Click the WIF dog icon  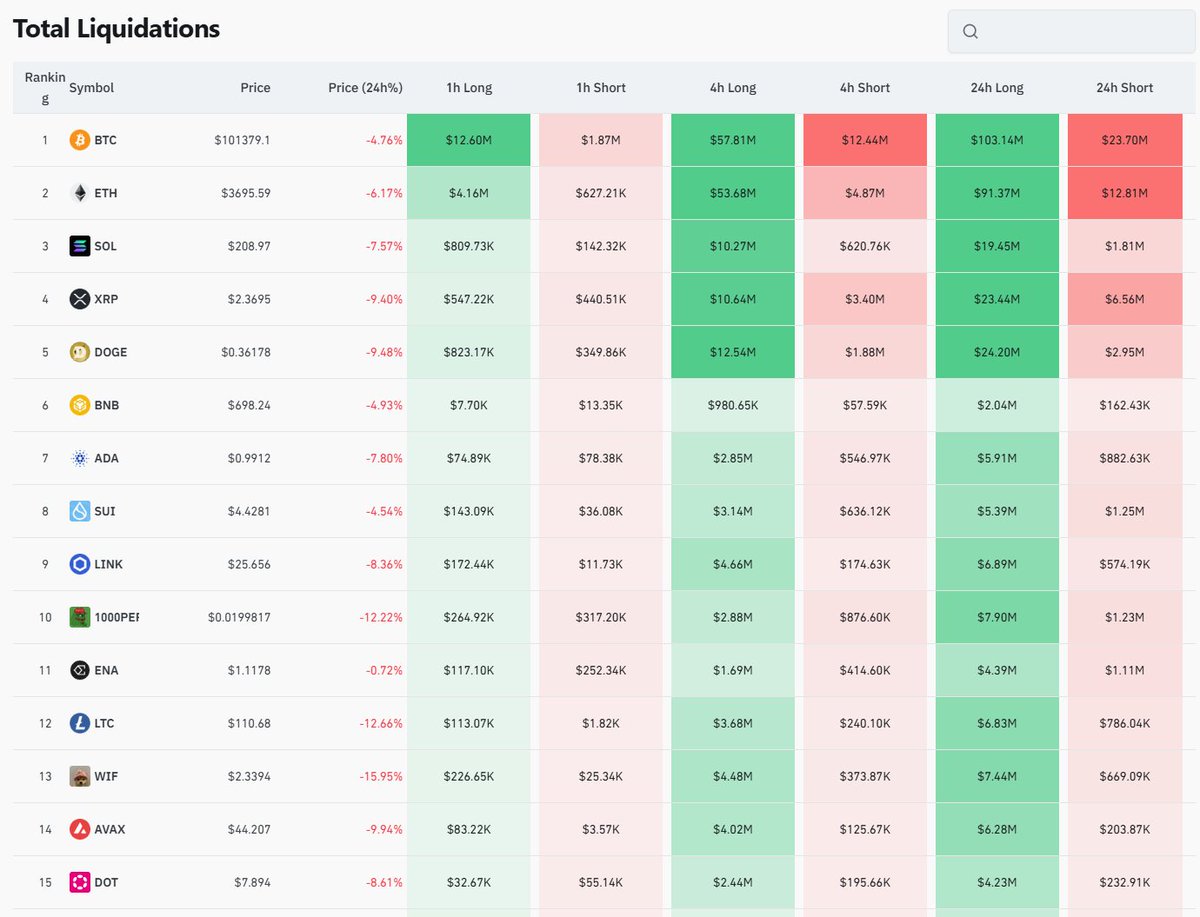pyautogui.click(x=80, y=776)
